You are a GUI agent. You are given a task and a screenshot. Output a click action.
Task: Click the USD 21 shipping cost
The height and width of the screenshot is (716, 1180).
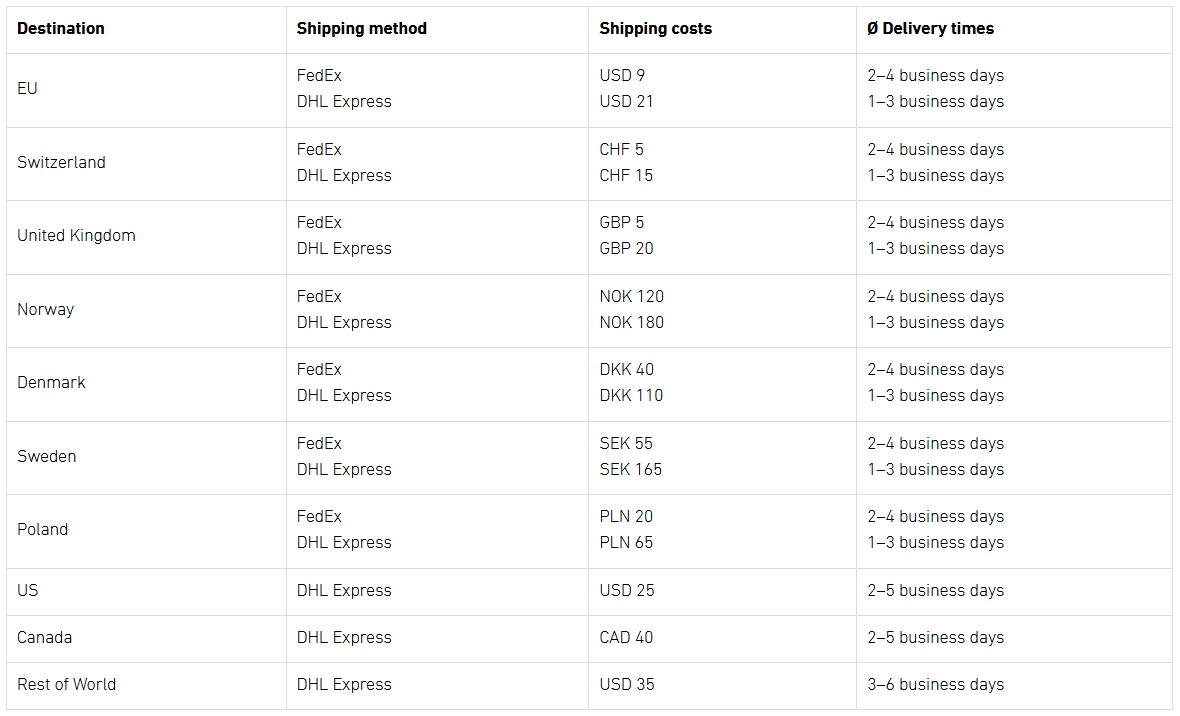pos(626,101)
